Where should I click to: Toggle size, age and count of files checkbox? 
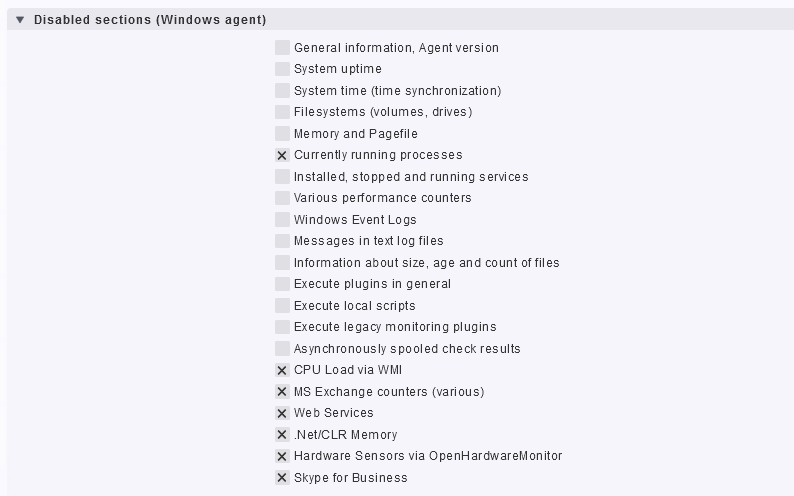pos(282,263)
